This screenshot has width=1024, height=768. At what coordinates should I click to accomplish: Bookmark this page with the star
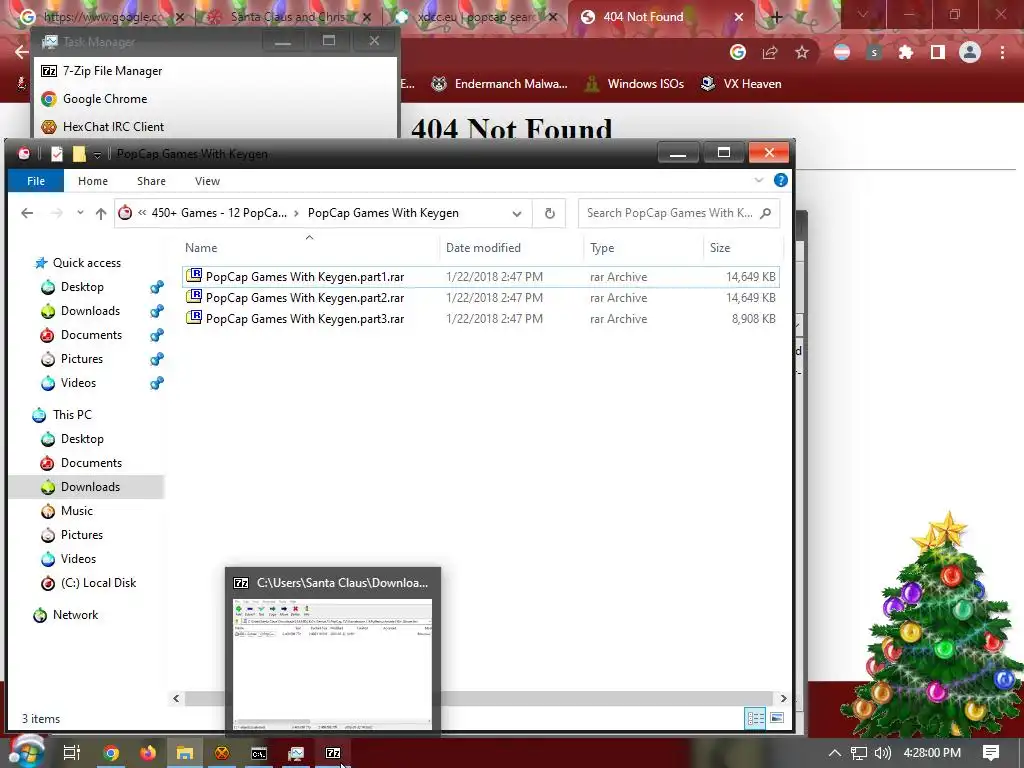coord(802,52)
